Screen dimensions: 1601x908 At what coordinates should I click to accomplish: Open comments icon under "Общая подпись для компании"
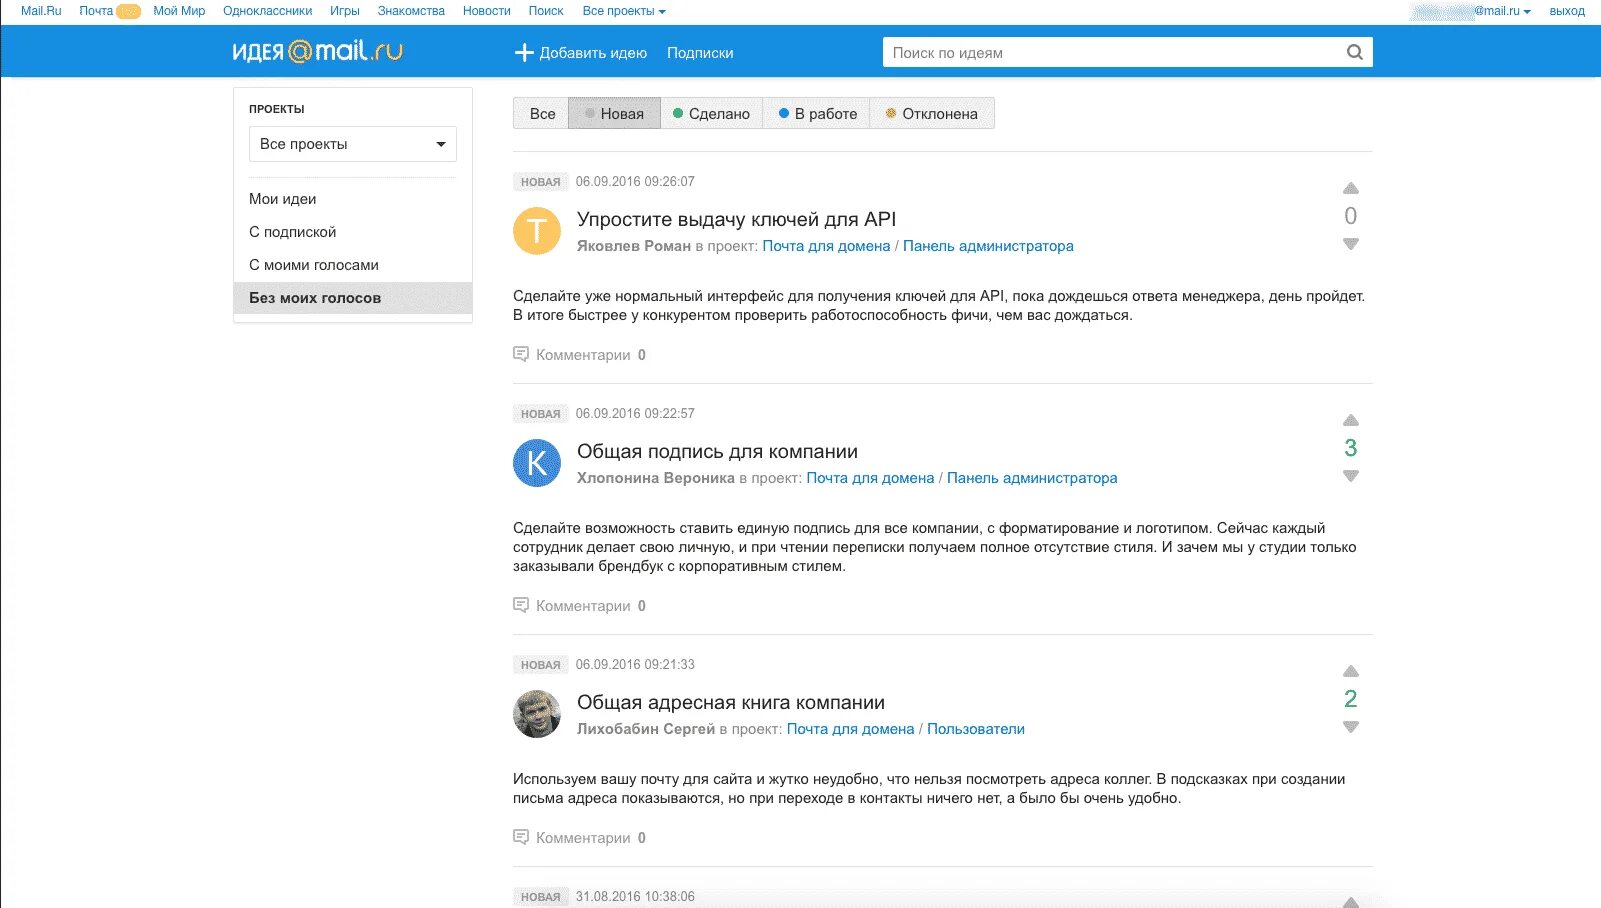521,605
